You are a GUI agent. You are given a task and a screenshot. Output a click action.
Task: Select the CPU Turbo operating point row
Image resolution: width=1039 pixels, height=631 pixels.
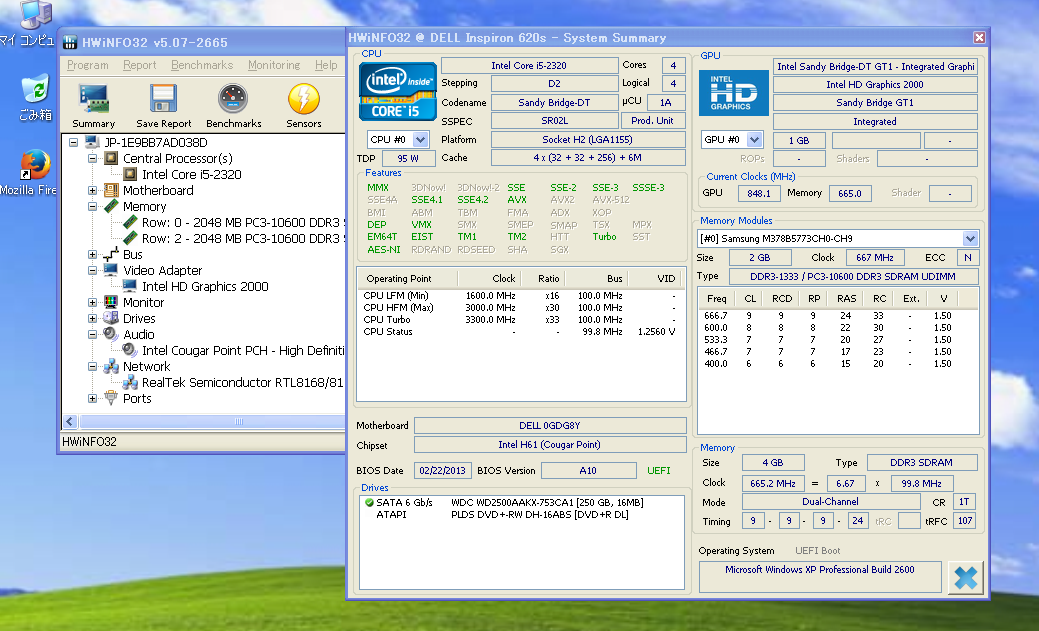tap(520, 319)
